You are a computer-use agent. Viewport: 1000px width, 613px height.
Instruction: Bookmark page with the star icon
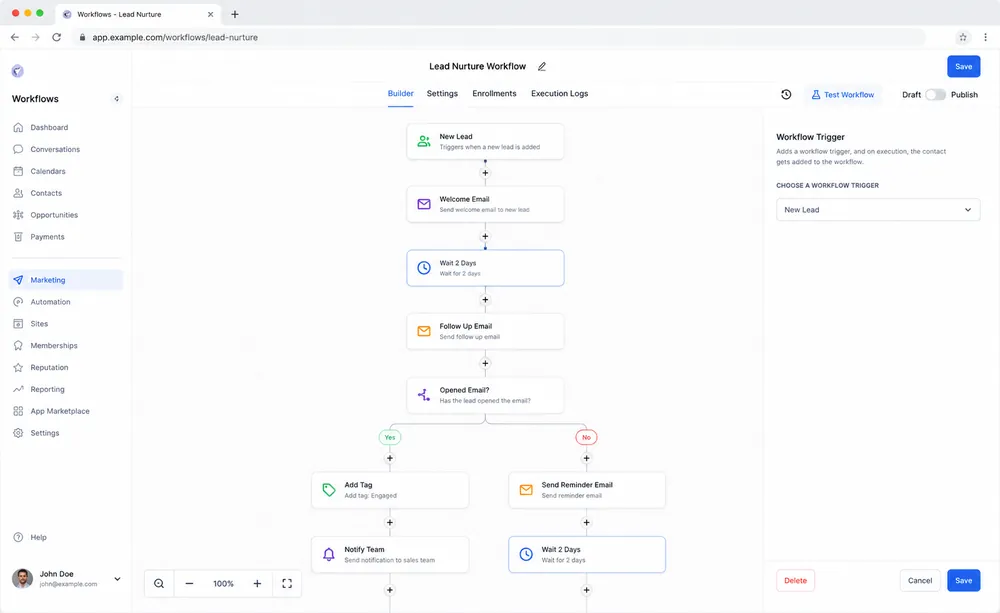[962, 37]
